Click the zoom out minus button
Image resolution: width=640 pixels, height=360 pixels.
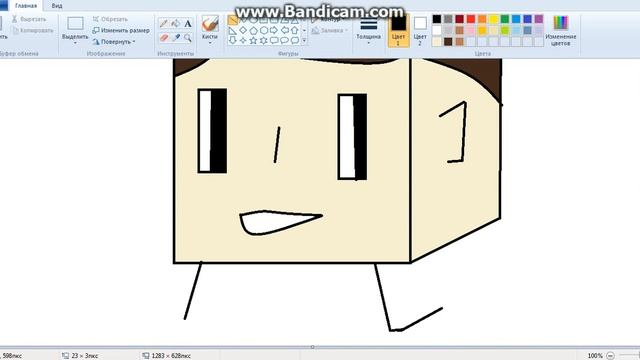[x=610, y=356]
